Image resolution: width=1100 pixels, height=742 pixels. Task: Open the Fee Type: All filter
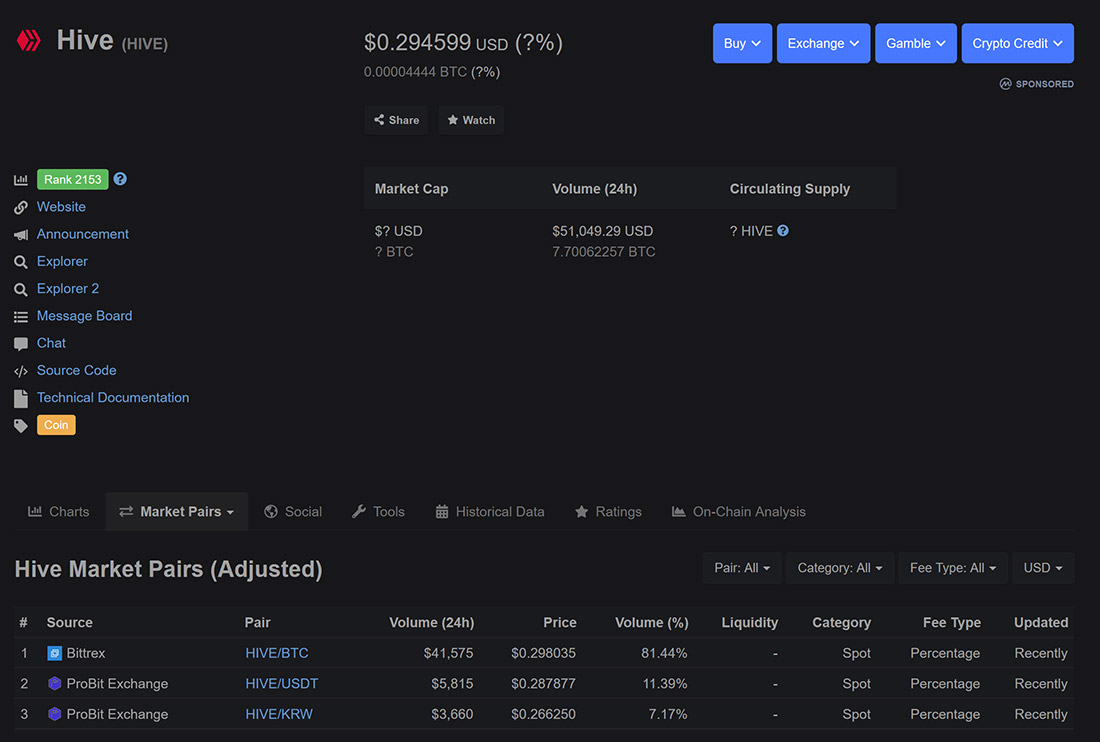(953, 568)
